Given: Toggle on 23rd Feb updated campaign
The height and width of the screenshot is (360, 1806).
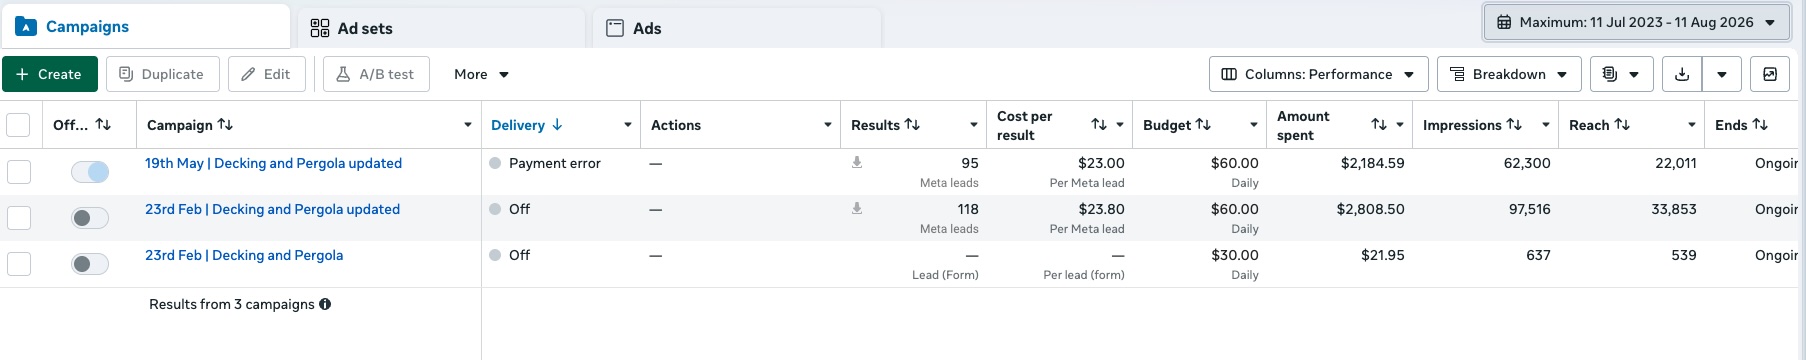Looking at the screenshot, I should [90, 218].
